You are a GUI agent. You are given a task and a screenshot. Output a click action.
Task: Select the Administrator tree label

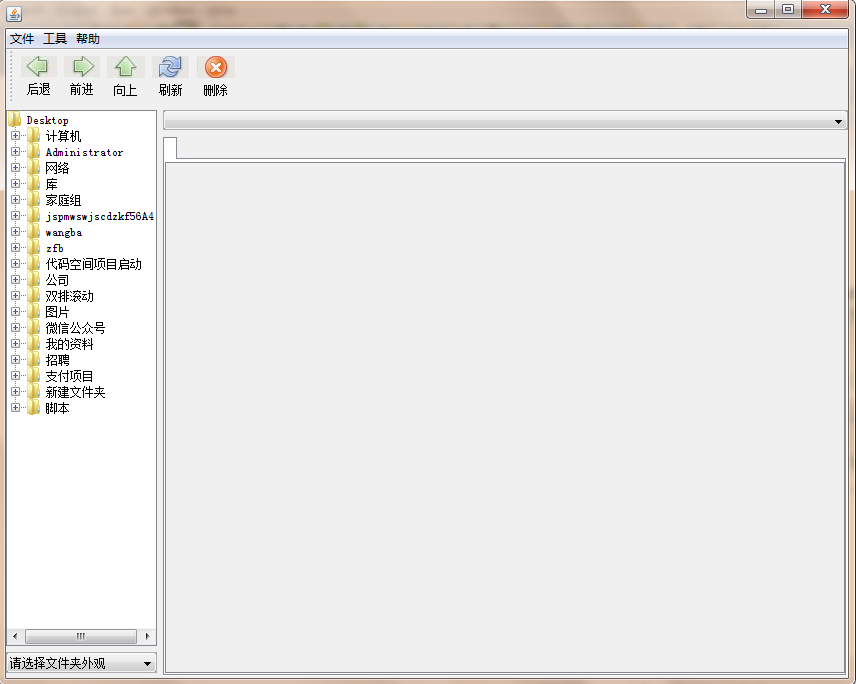(85, 152)
